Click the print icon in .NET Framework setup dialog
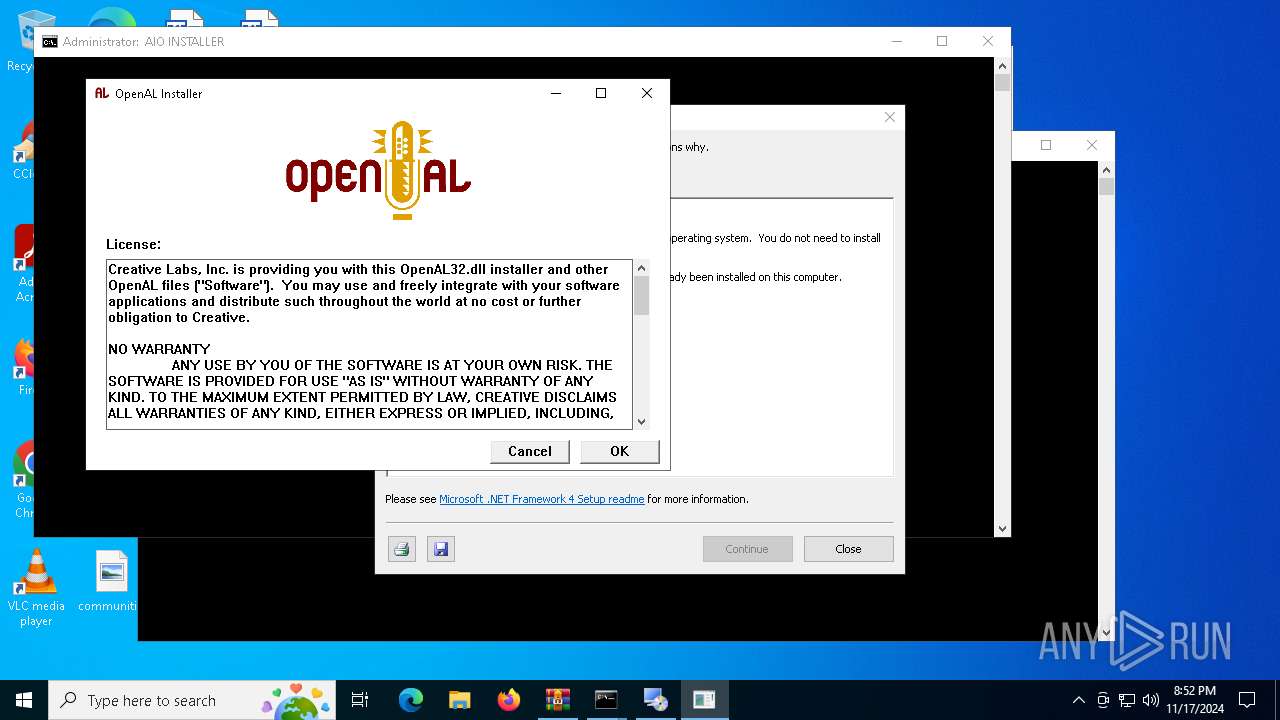1280x720 pixels. tap(402, 549)
